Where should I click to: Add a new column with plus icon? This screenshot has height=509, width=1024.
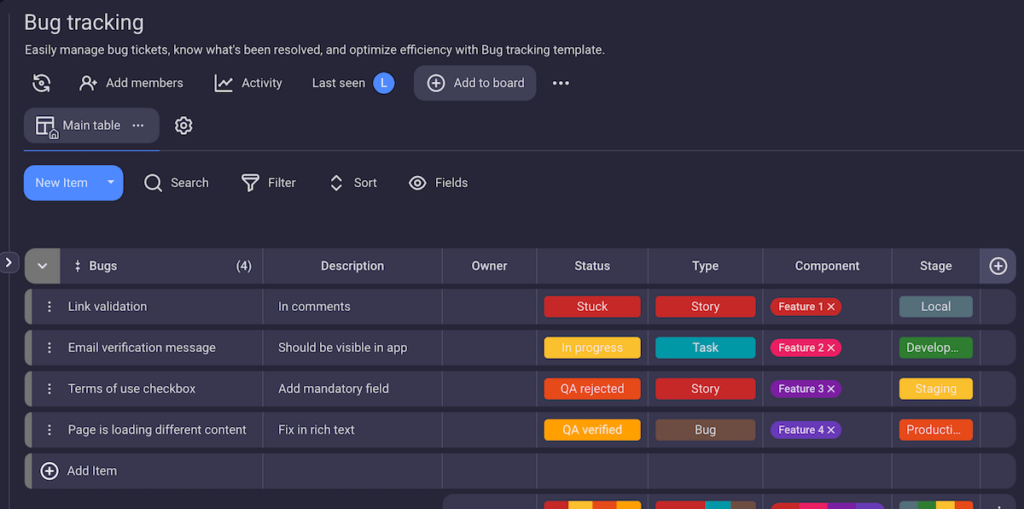tap(997, 266)
